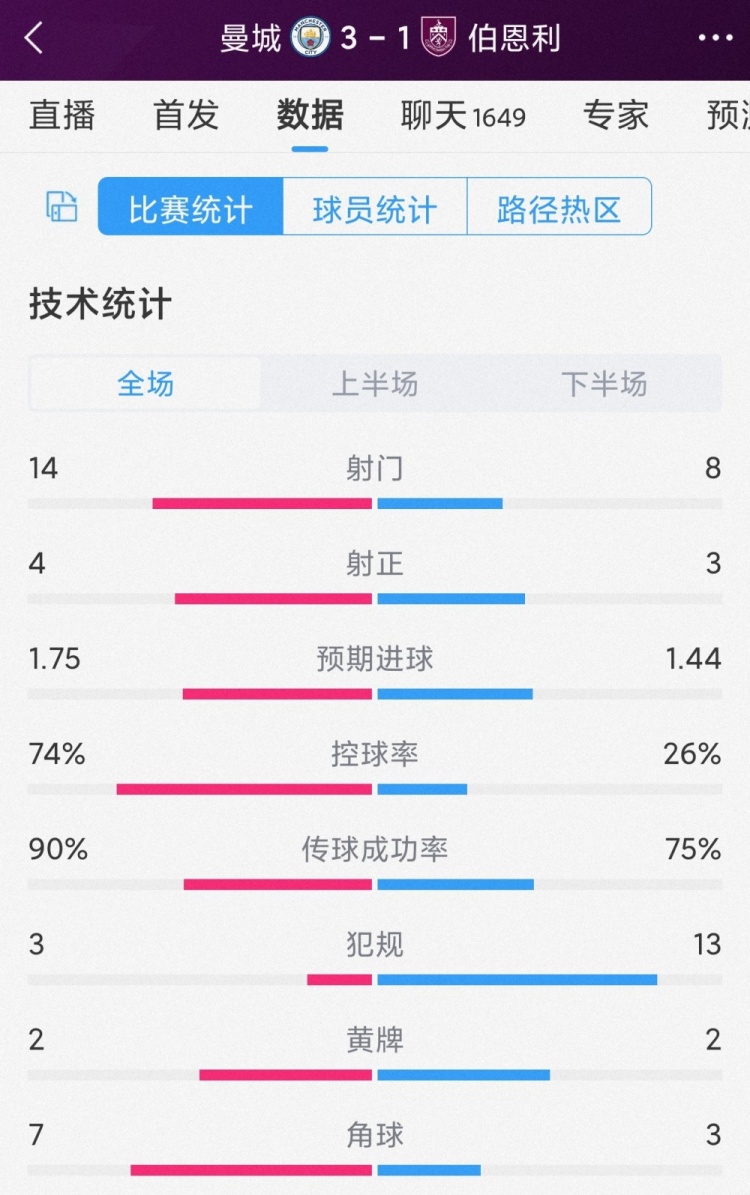Click the copy stats icon

point(61,206)
